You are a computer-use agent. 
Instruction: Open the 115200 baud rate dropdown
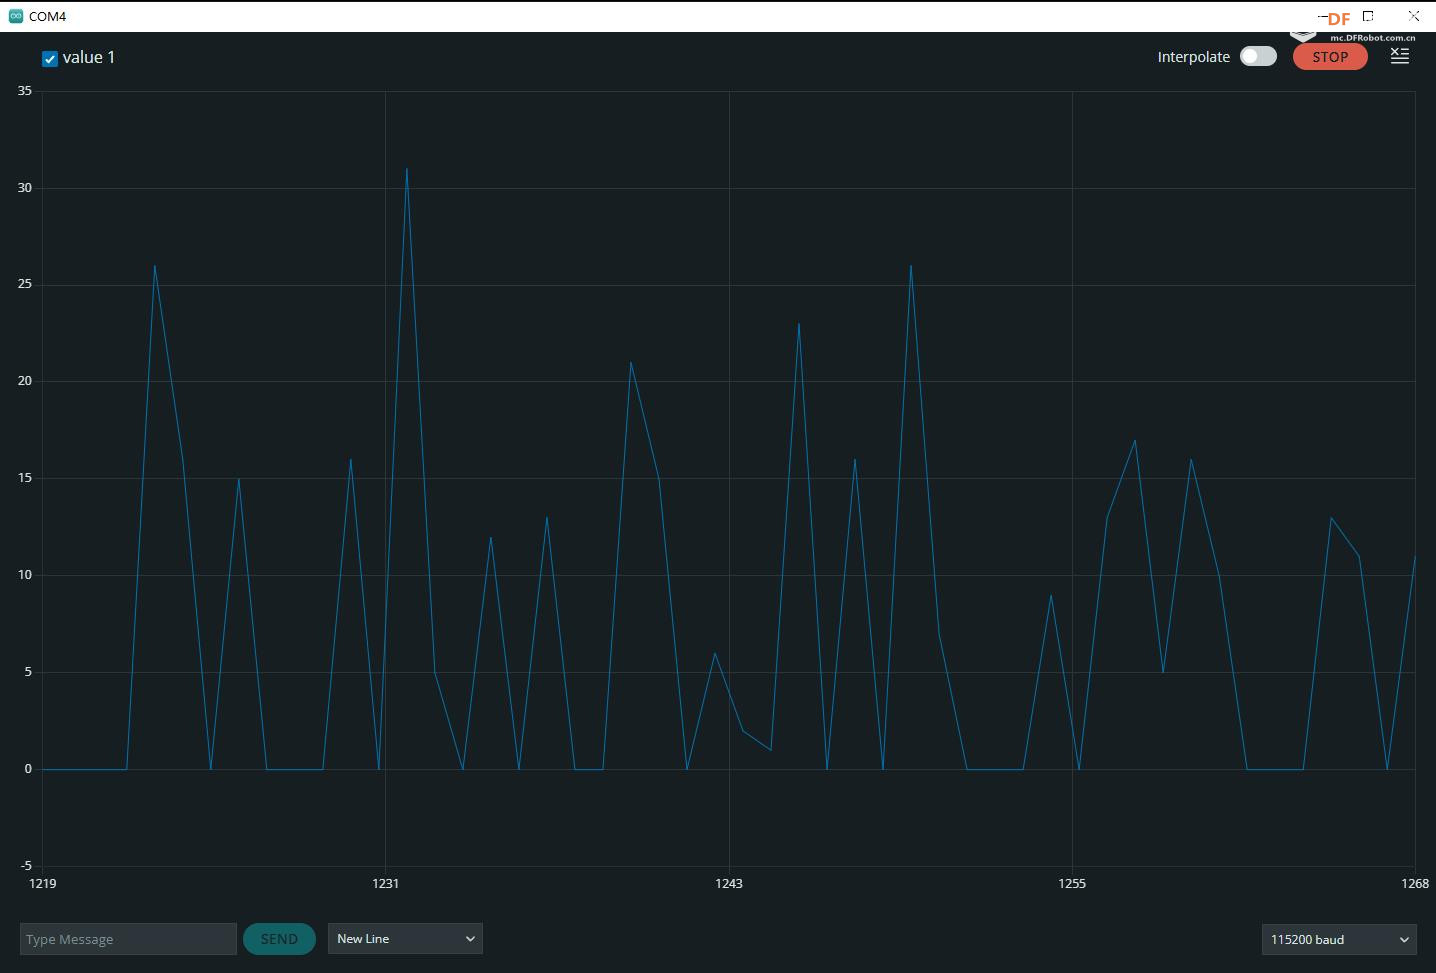pyautogui.click(x=1339, y=939)
